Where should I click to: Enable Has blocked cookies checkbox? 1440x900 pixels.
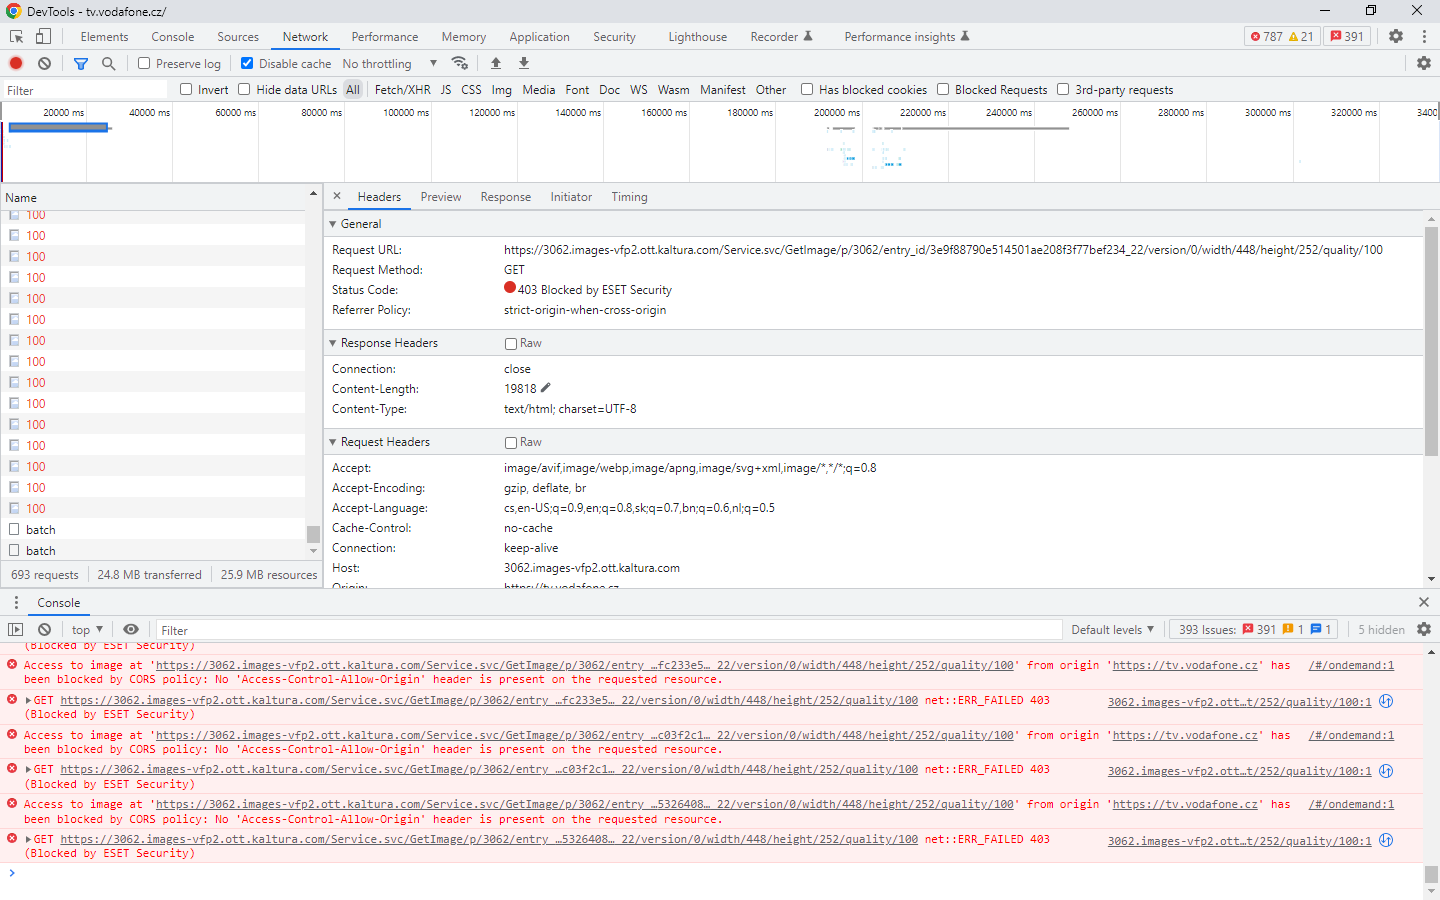(807, 89)
